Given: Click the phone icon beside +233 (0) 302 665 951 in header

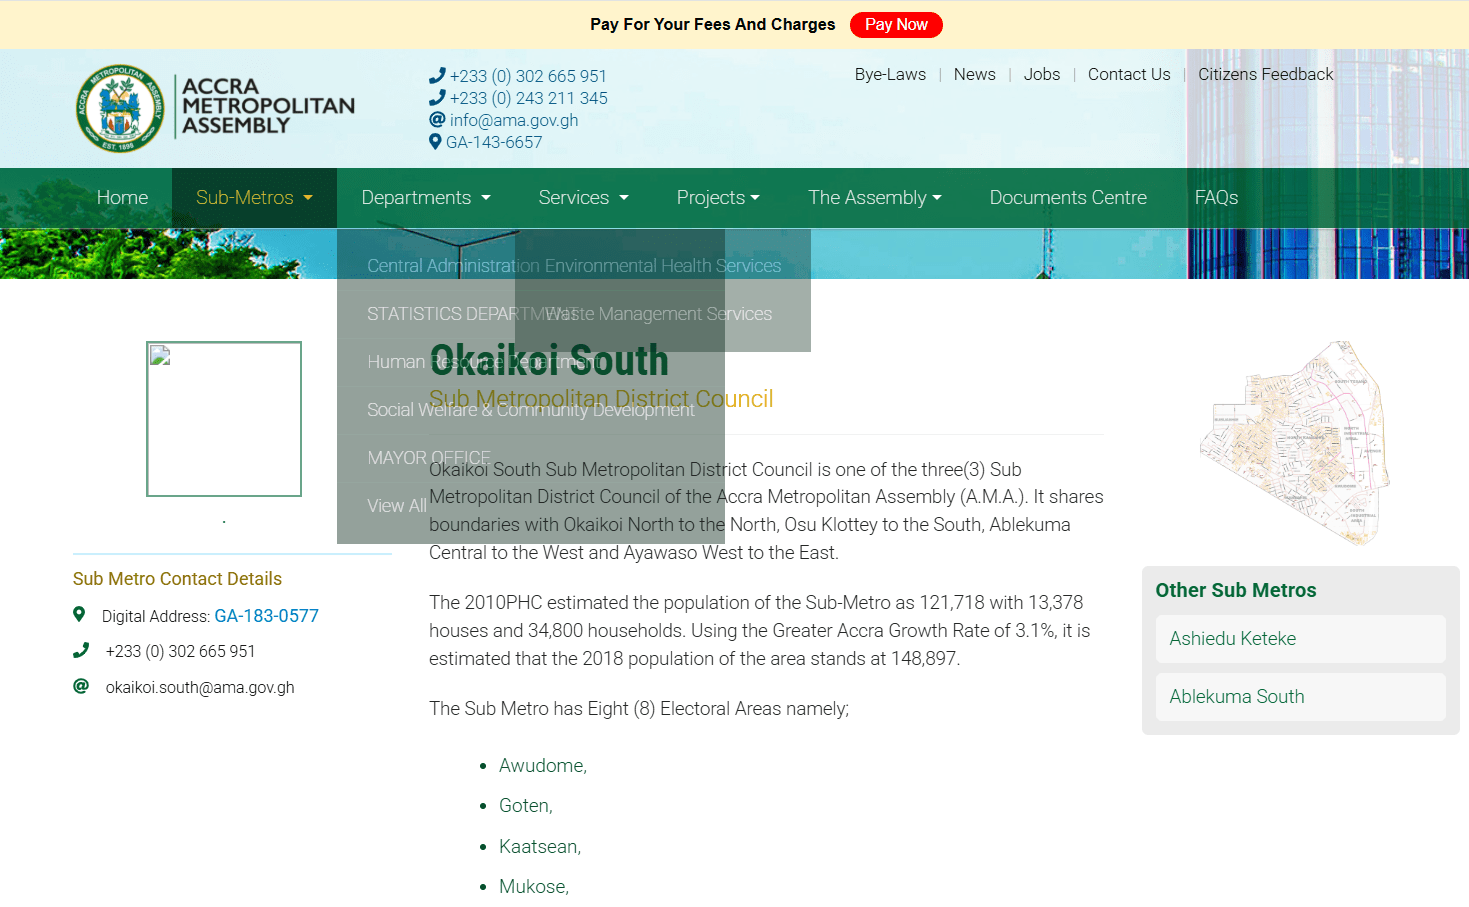Looking at the screenshot, I should coord(437,75).
